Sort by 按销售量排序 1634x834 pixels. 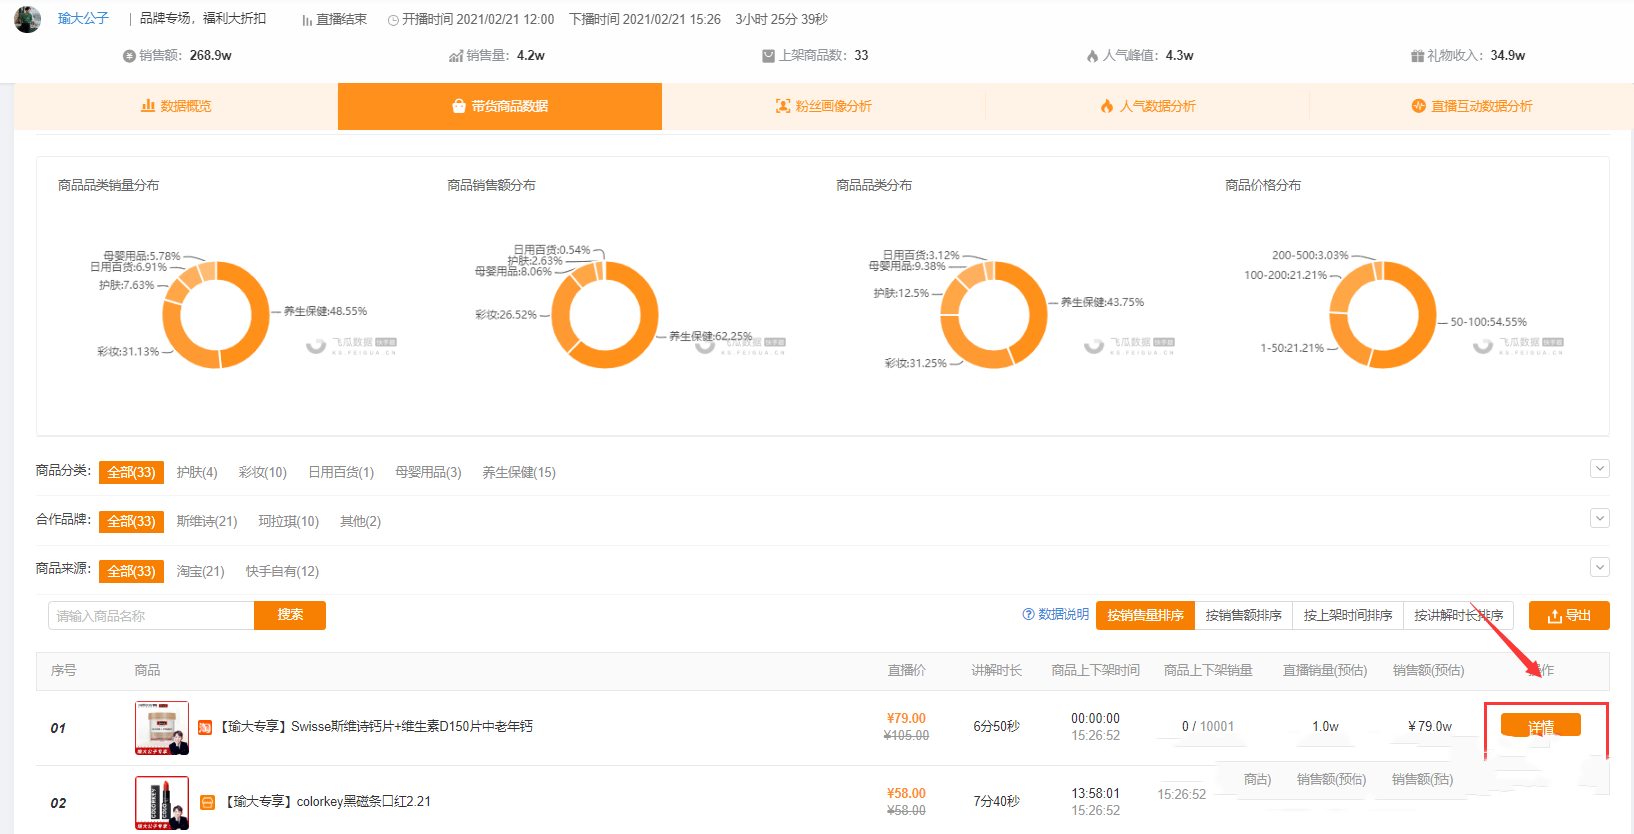[x=1145, y=615]
